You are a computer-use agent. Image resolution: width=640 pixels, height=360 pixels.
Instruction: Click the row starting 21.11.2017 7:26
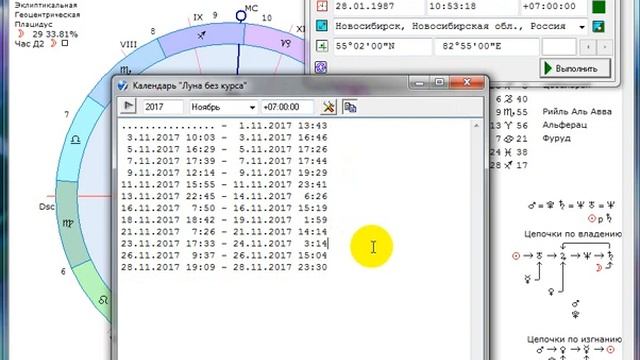[224, 232]
